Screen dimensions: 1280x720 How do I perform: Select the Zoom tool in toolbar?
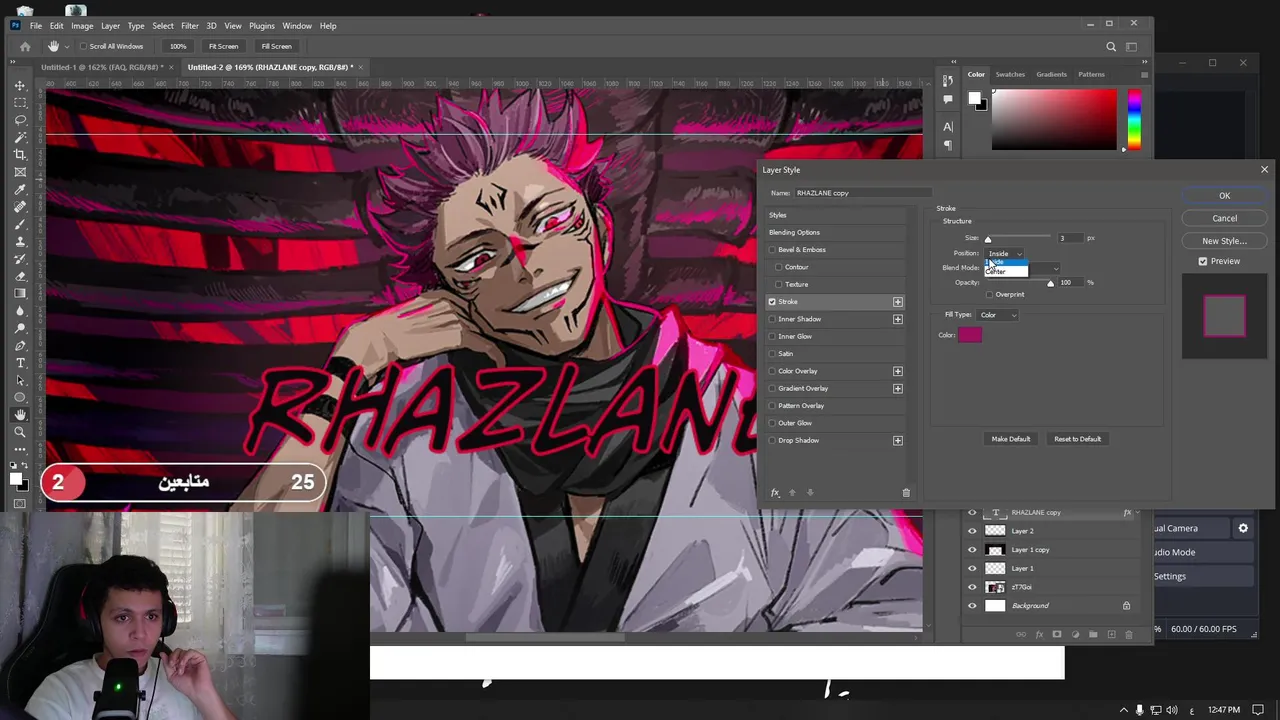pos(20,432)
